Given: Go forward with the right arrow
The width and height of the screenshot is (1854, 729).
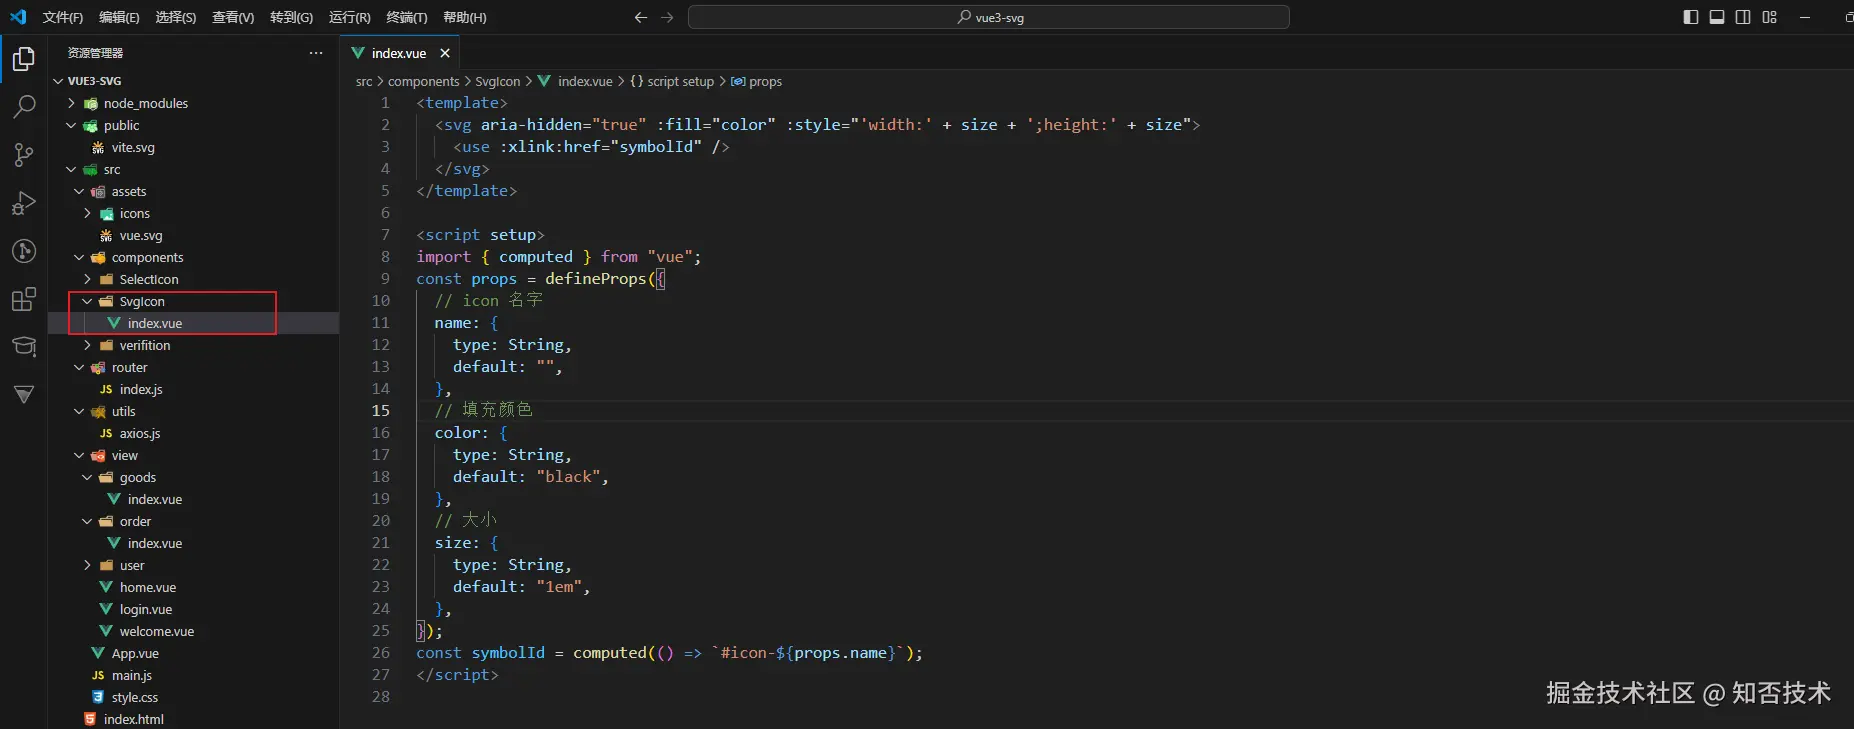Looking at the screenshot, I should [667, 17].
